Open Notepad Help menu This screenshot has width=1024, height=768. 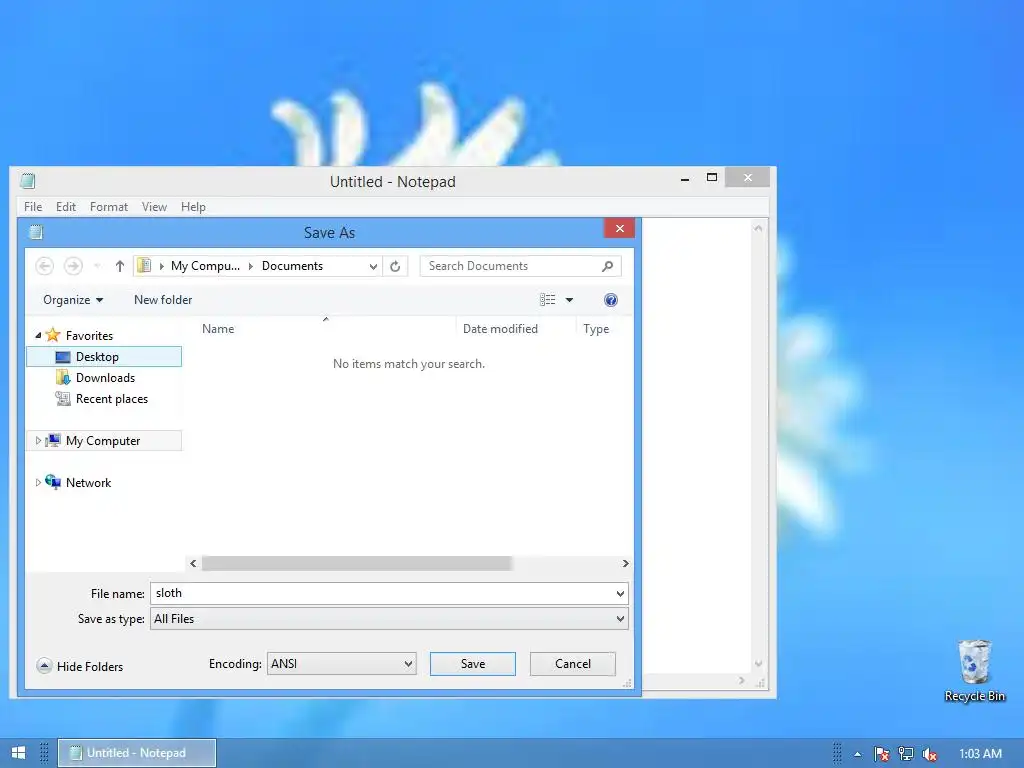click(193, 206)
